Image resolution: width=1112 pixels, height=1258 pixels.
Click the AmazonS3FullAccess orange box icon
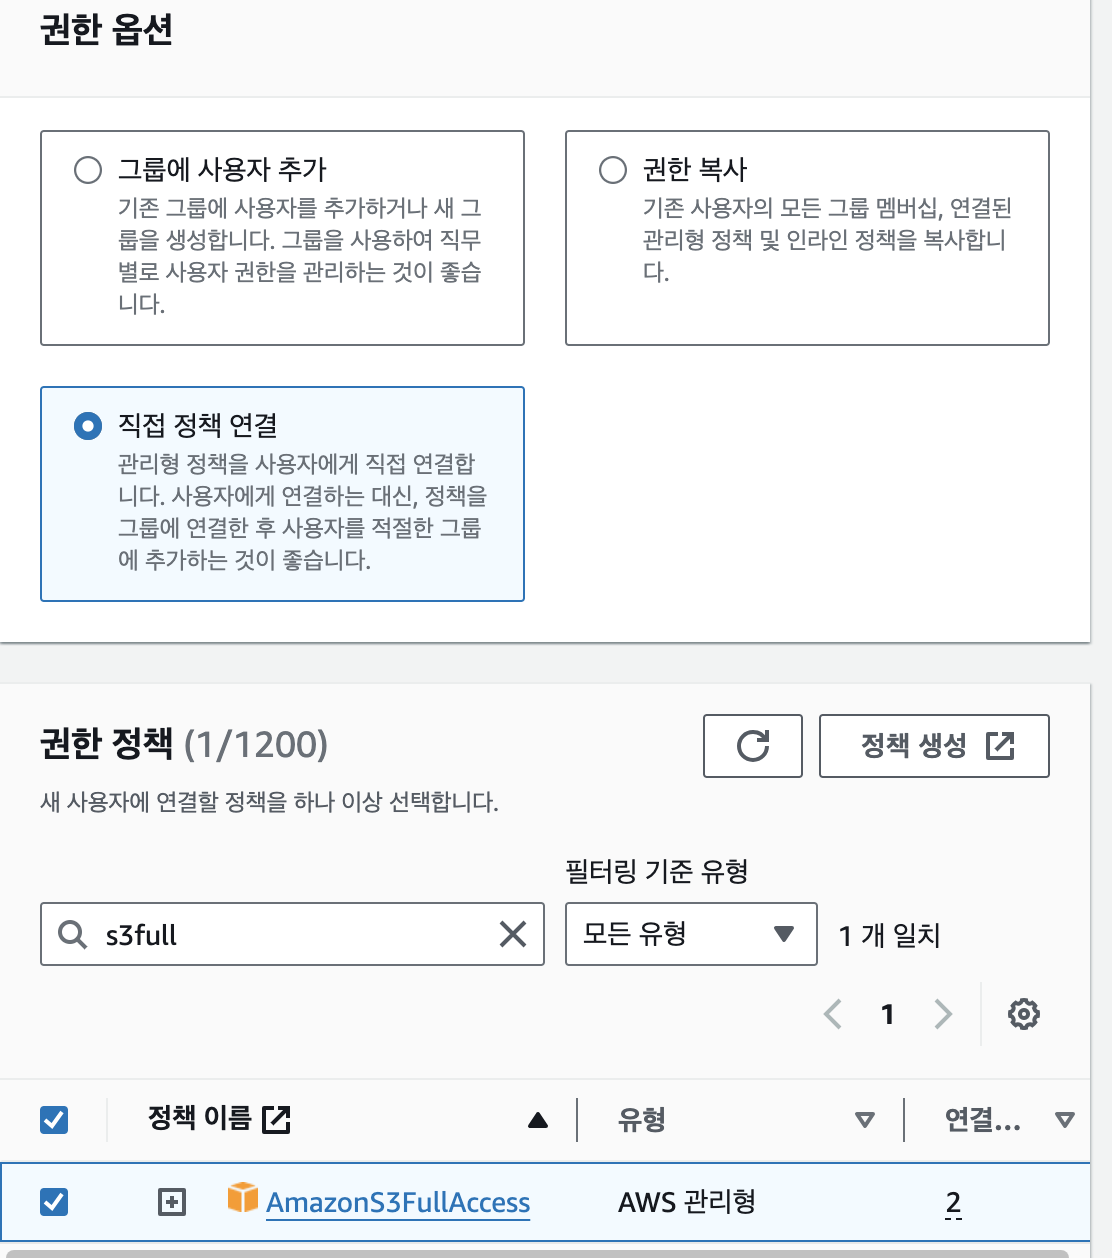coord(242,1197)
